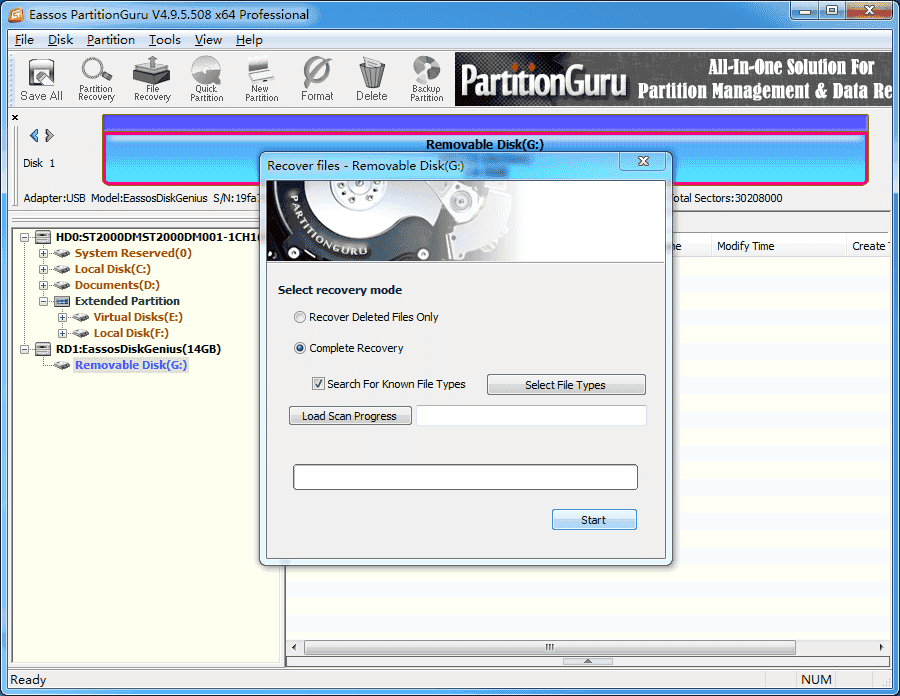Image resolution: width=900 pixels, height=696 pixels.
Task: Select Virtual Disks(E:) in the tree
Action: (x=138, y=317)
